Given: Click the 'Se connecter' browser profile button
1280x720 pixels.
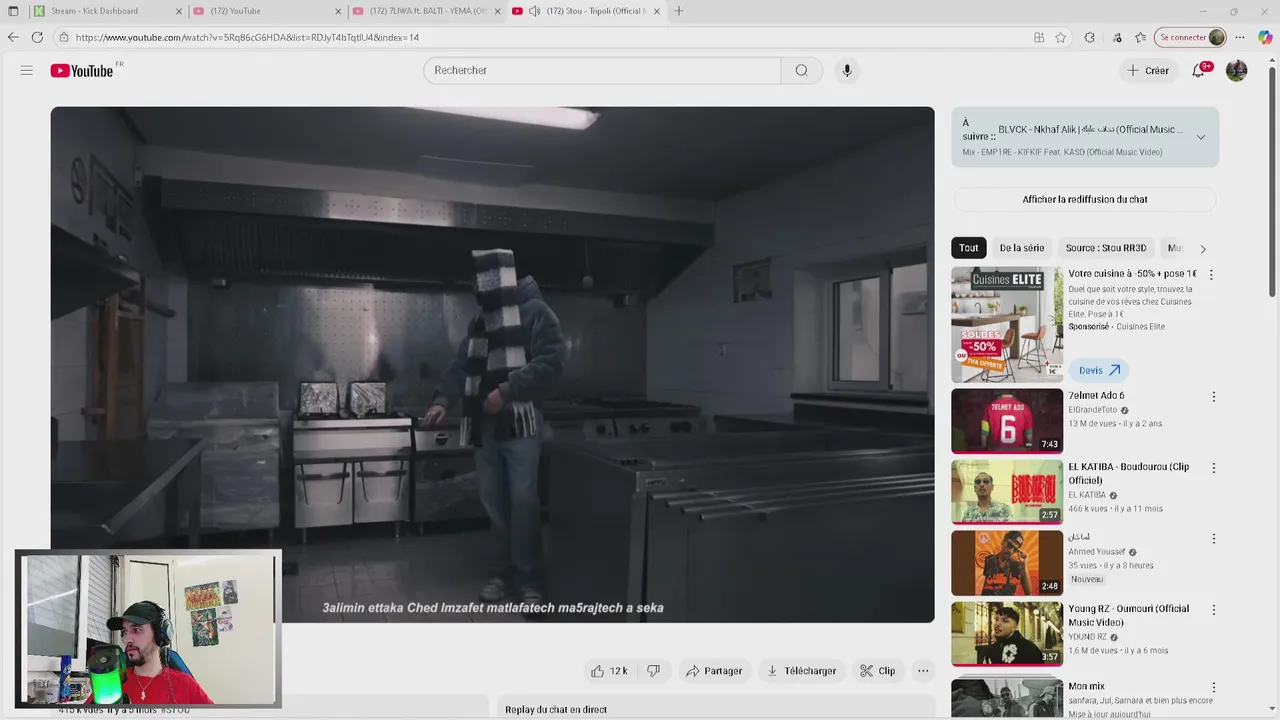Looking at the screenshot, I should click(1191, 38).
